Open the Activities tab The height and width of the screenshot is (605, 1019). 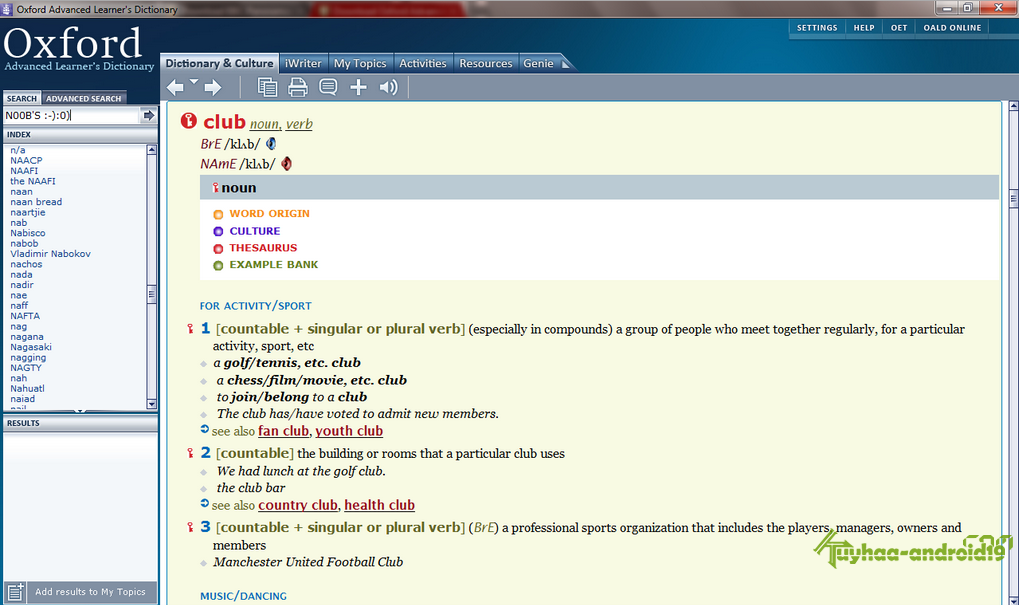(422, 63)
